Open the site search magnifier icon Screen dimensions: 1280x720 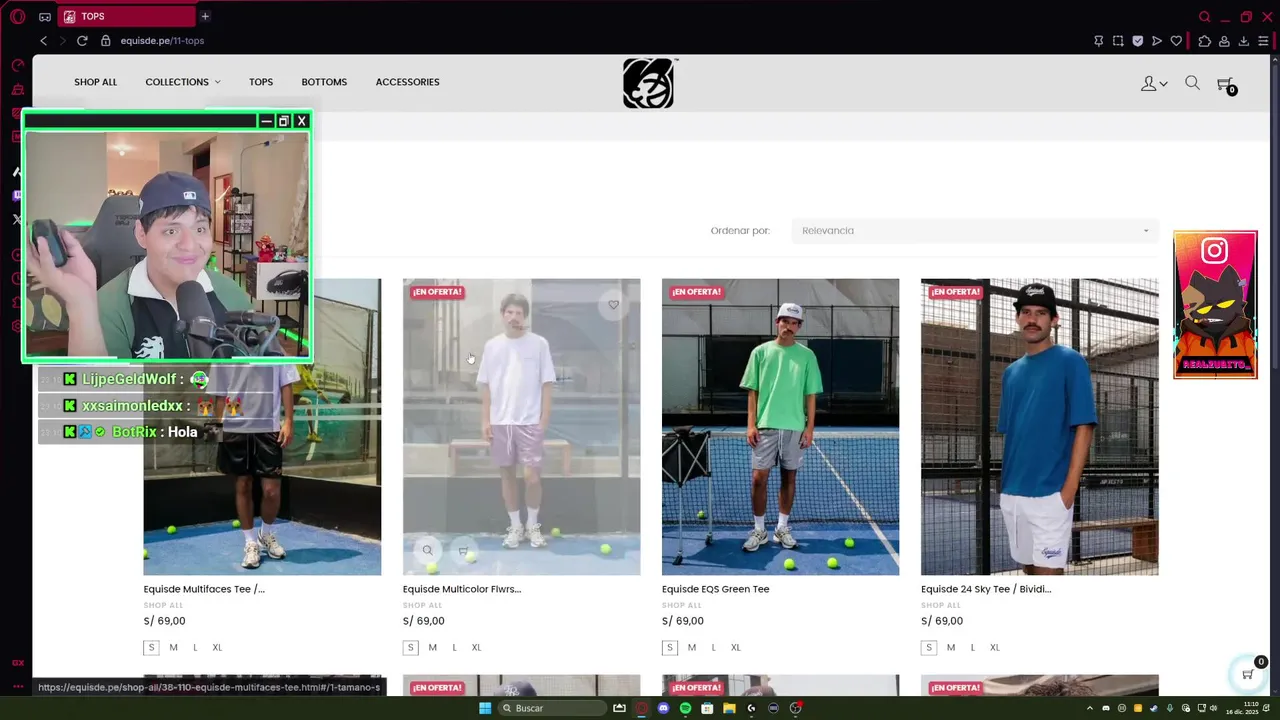(1192, 83)
